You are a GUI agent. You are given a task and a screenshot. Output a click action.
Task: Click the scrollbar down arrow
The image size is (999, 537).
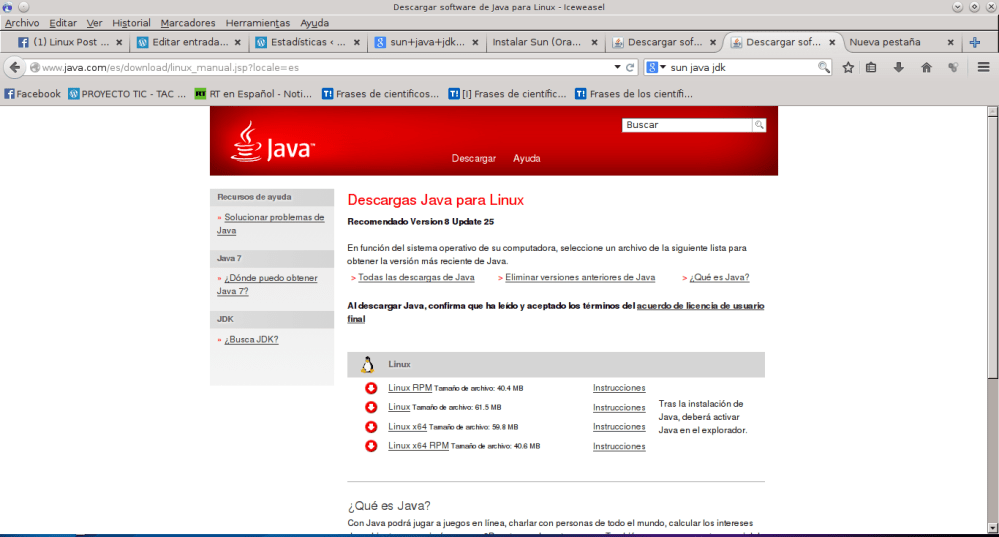993,527
